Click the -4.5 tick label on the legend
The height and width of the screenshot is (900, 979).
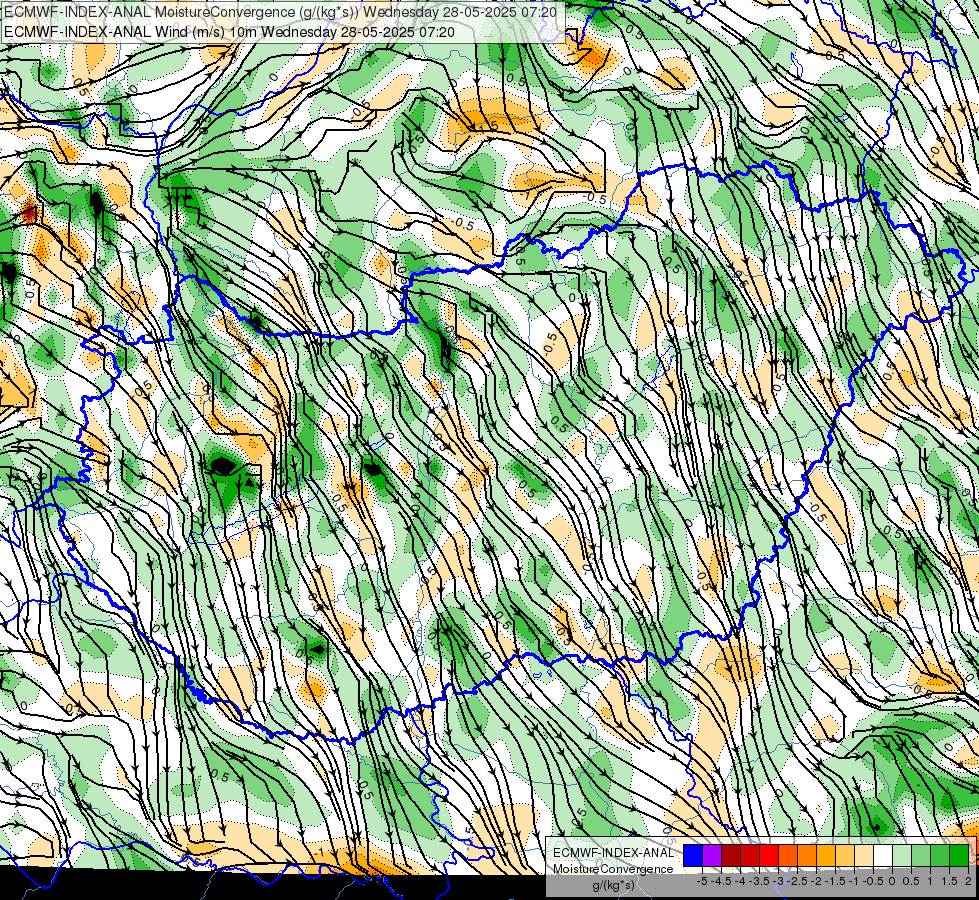click(x=722, y=881)
